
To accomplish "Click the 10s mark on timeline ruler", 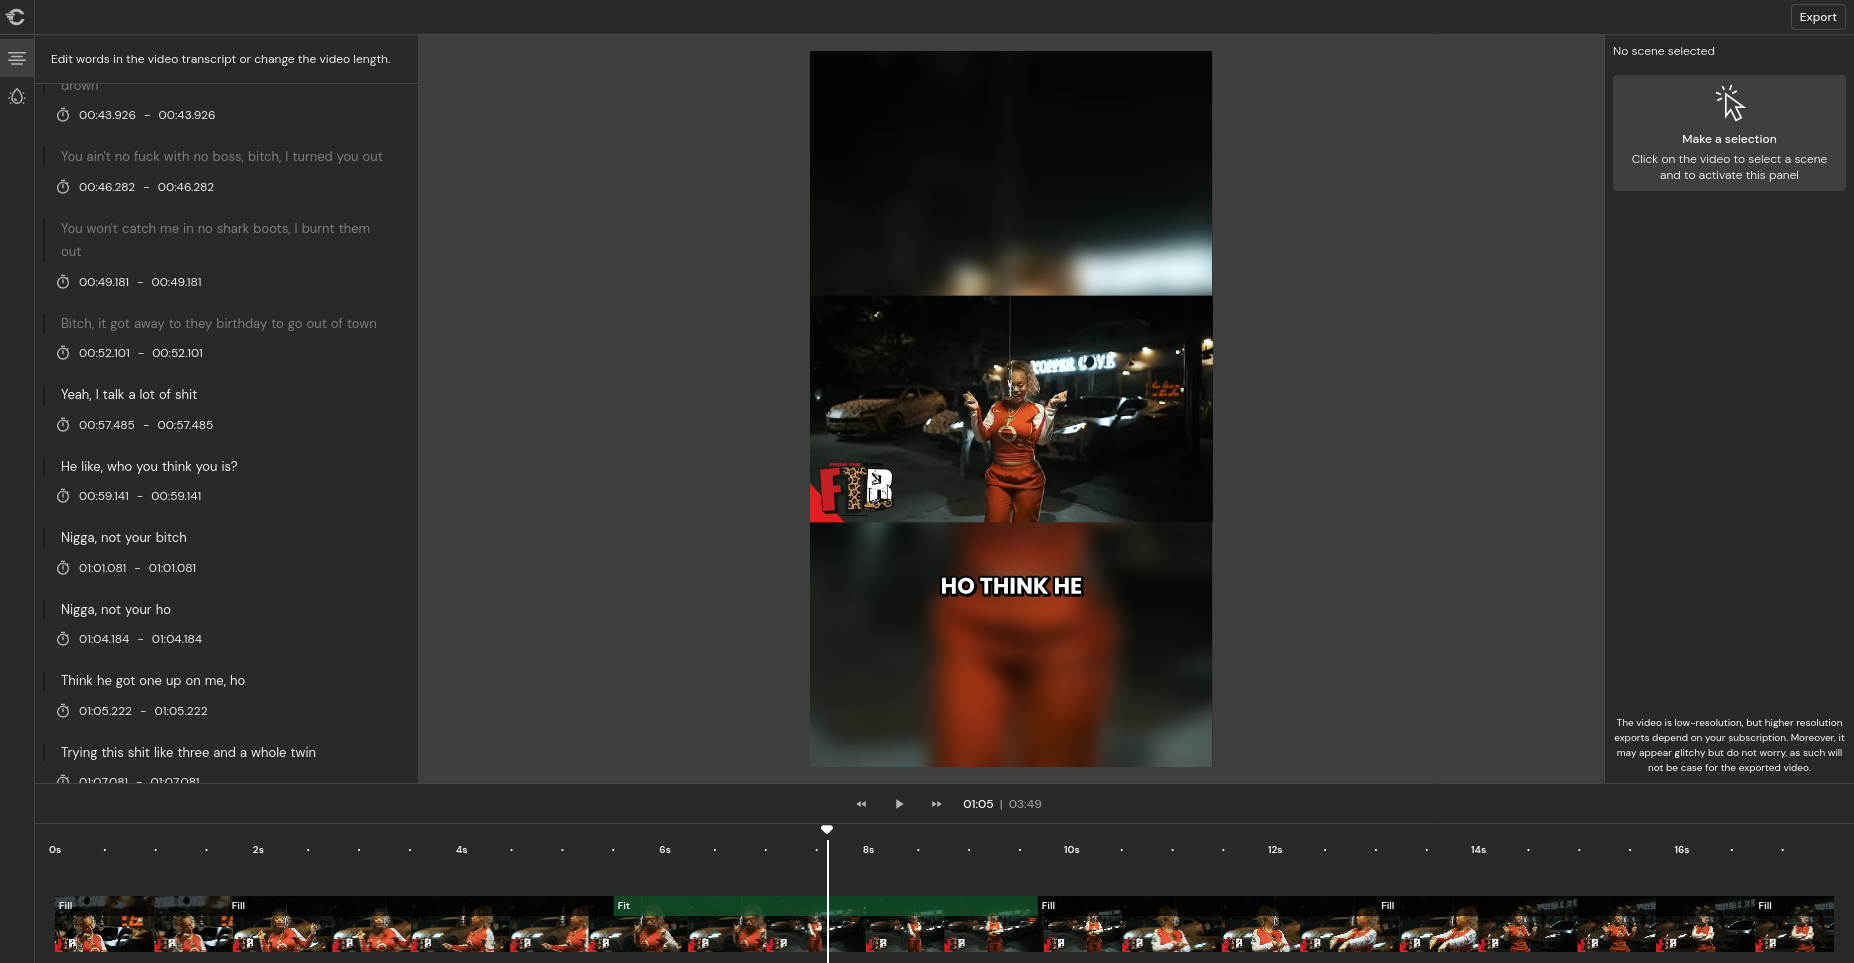I will coord(1071,850).
